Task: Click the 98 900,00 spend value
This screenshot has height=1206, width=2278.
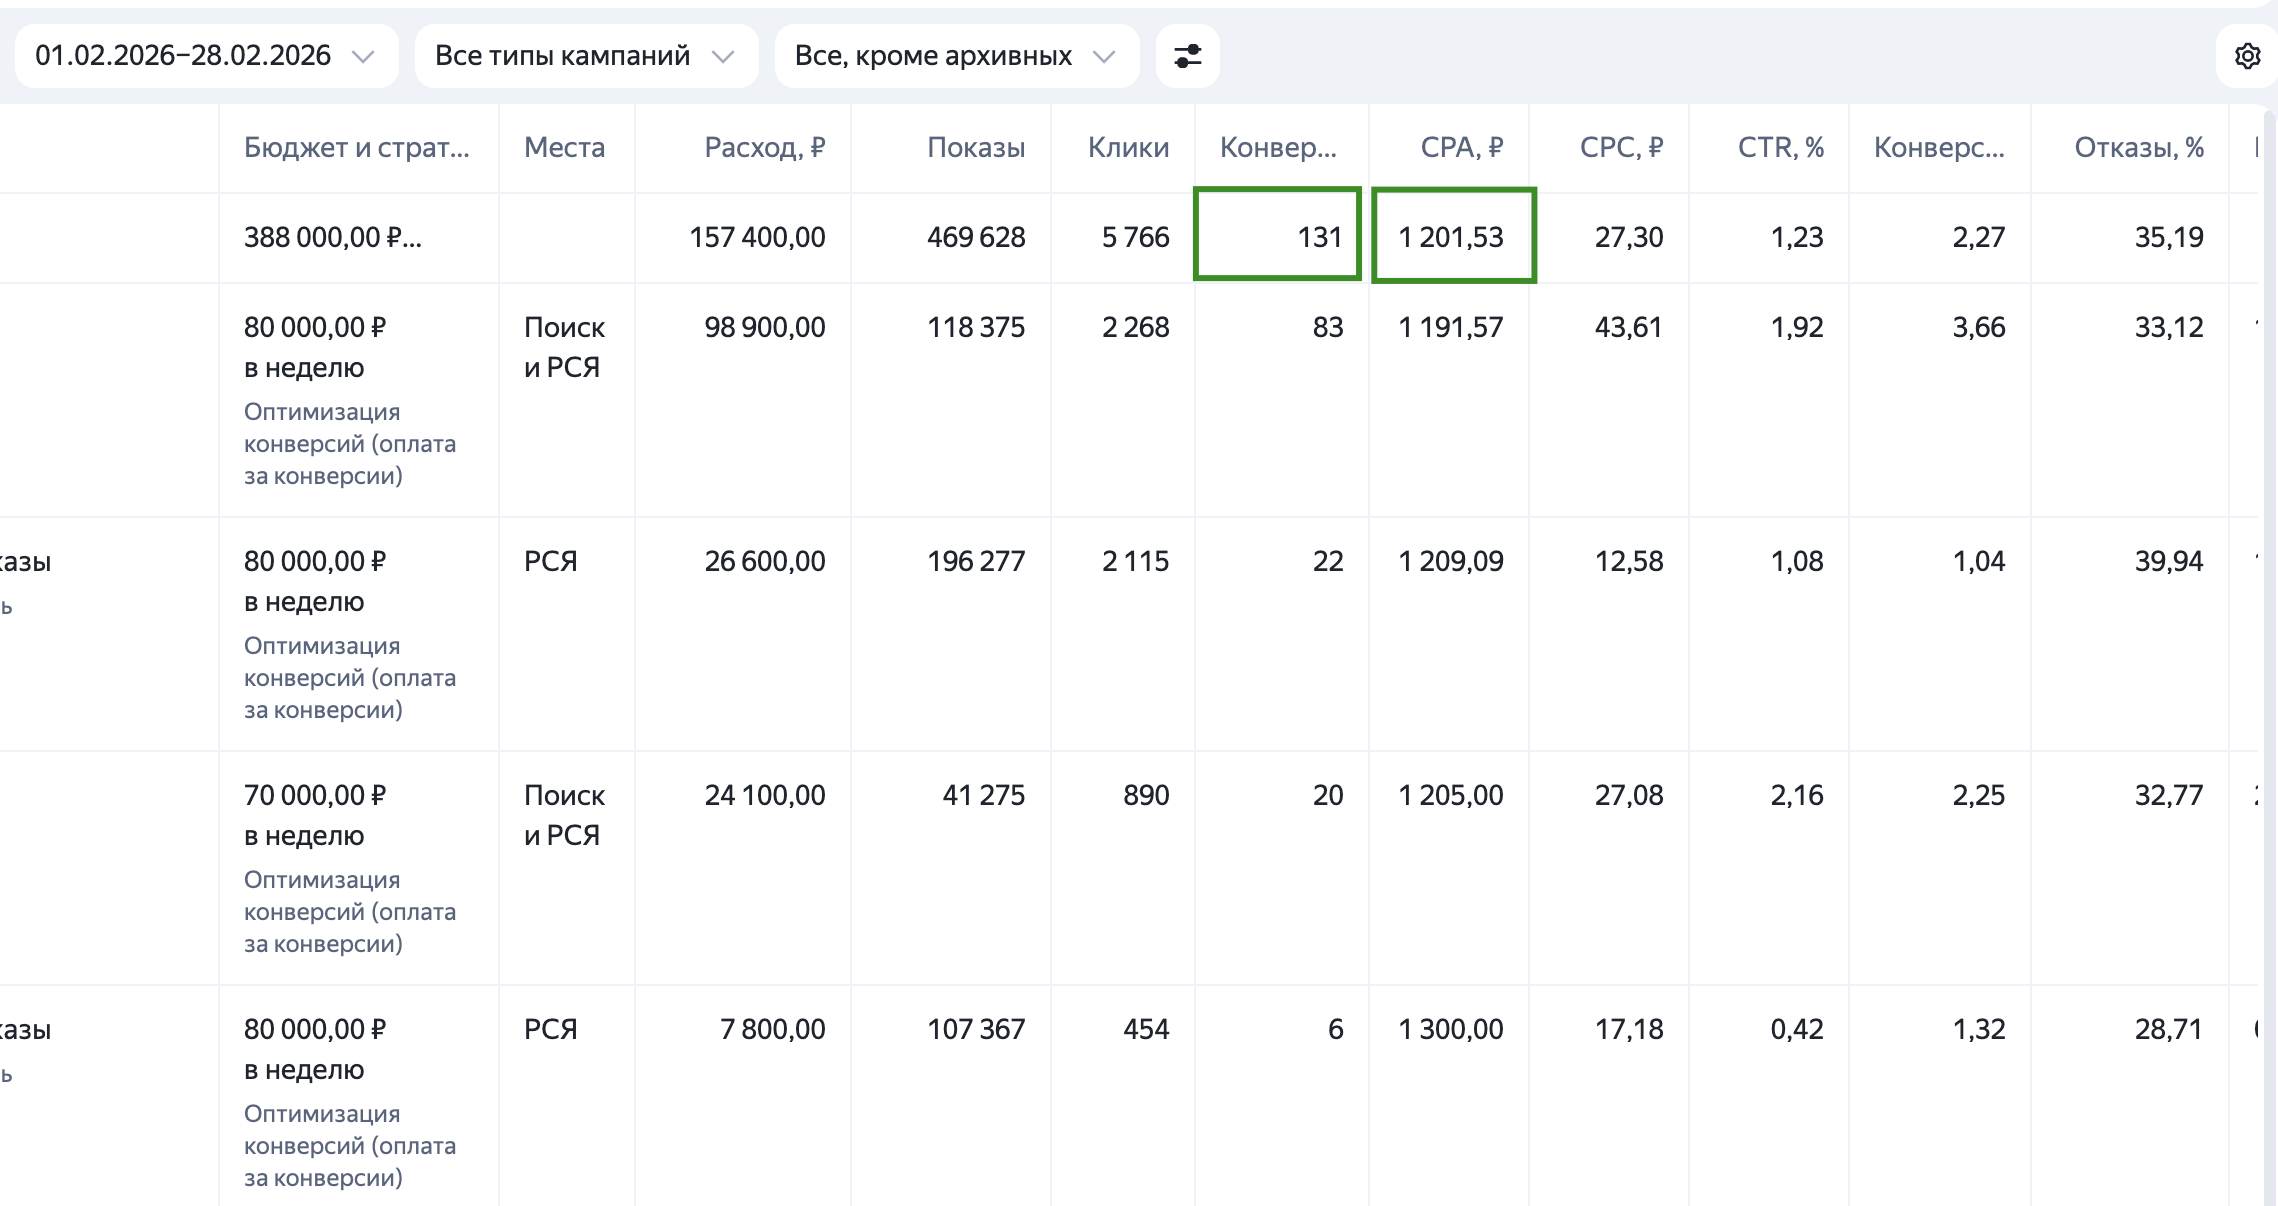Action: coord(764,328)
